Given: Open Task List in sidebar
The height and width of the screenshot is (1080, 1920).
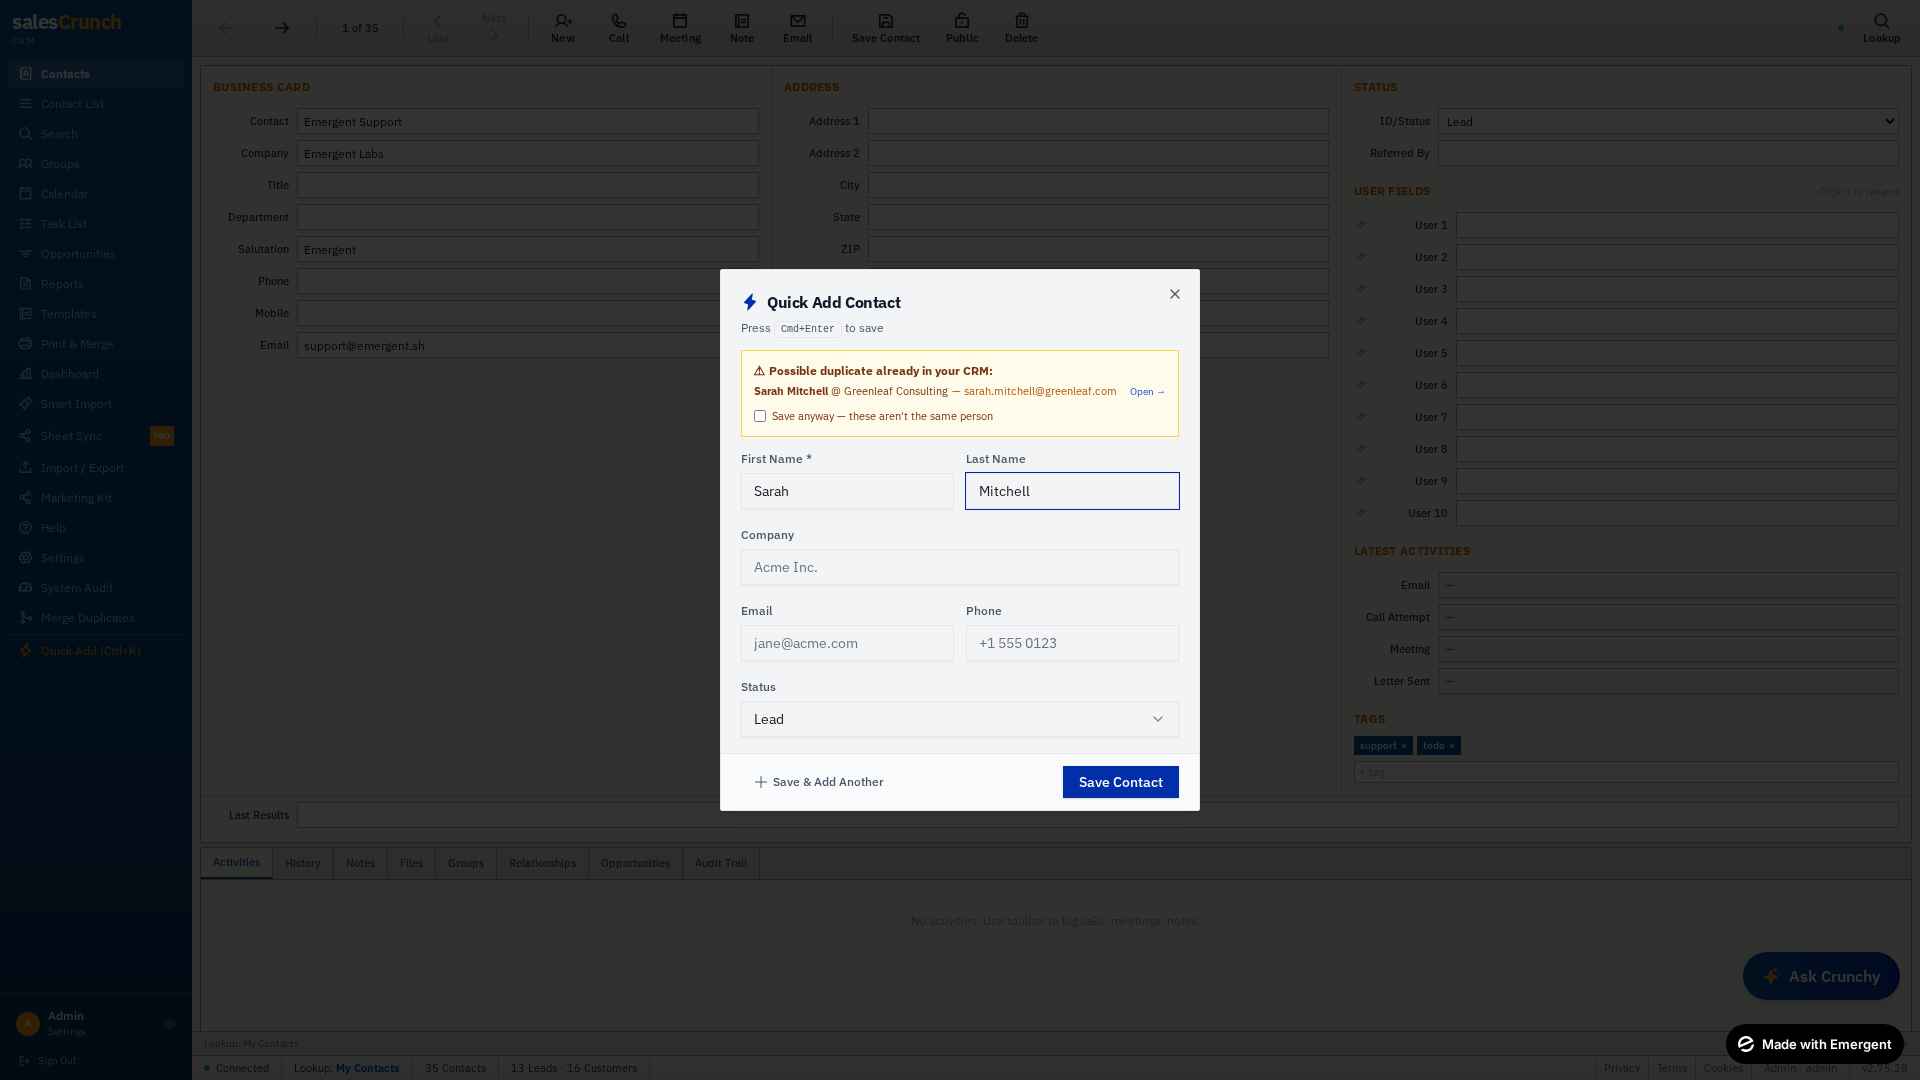Looking at the screenshot, I should (x=96, y=224).
